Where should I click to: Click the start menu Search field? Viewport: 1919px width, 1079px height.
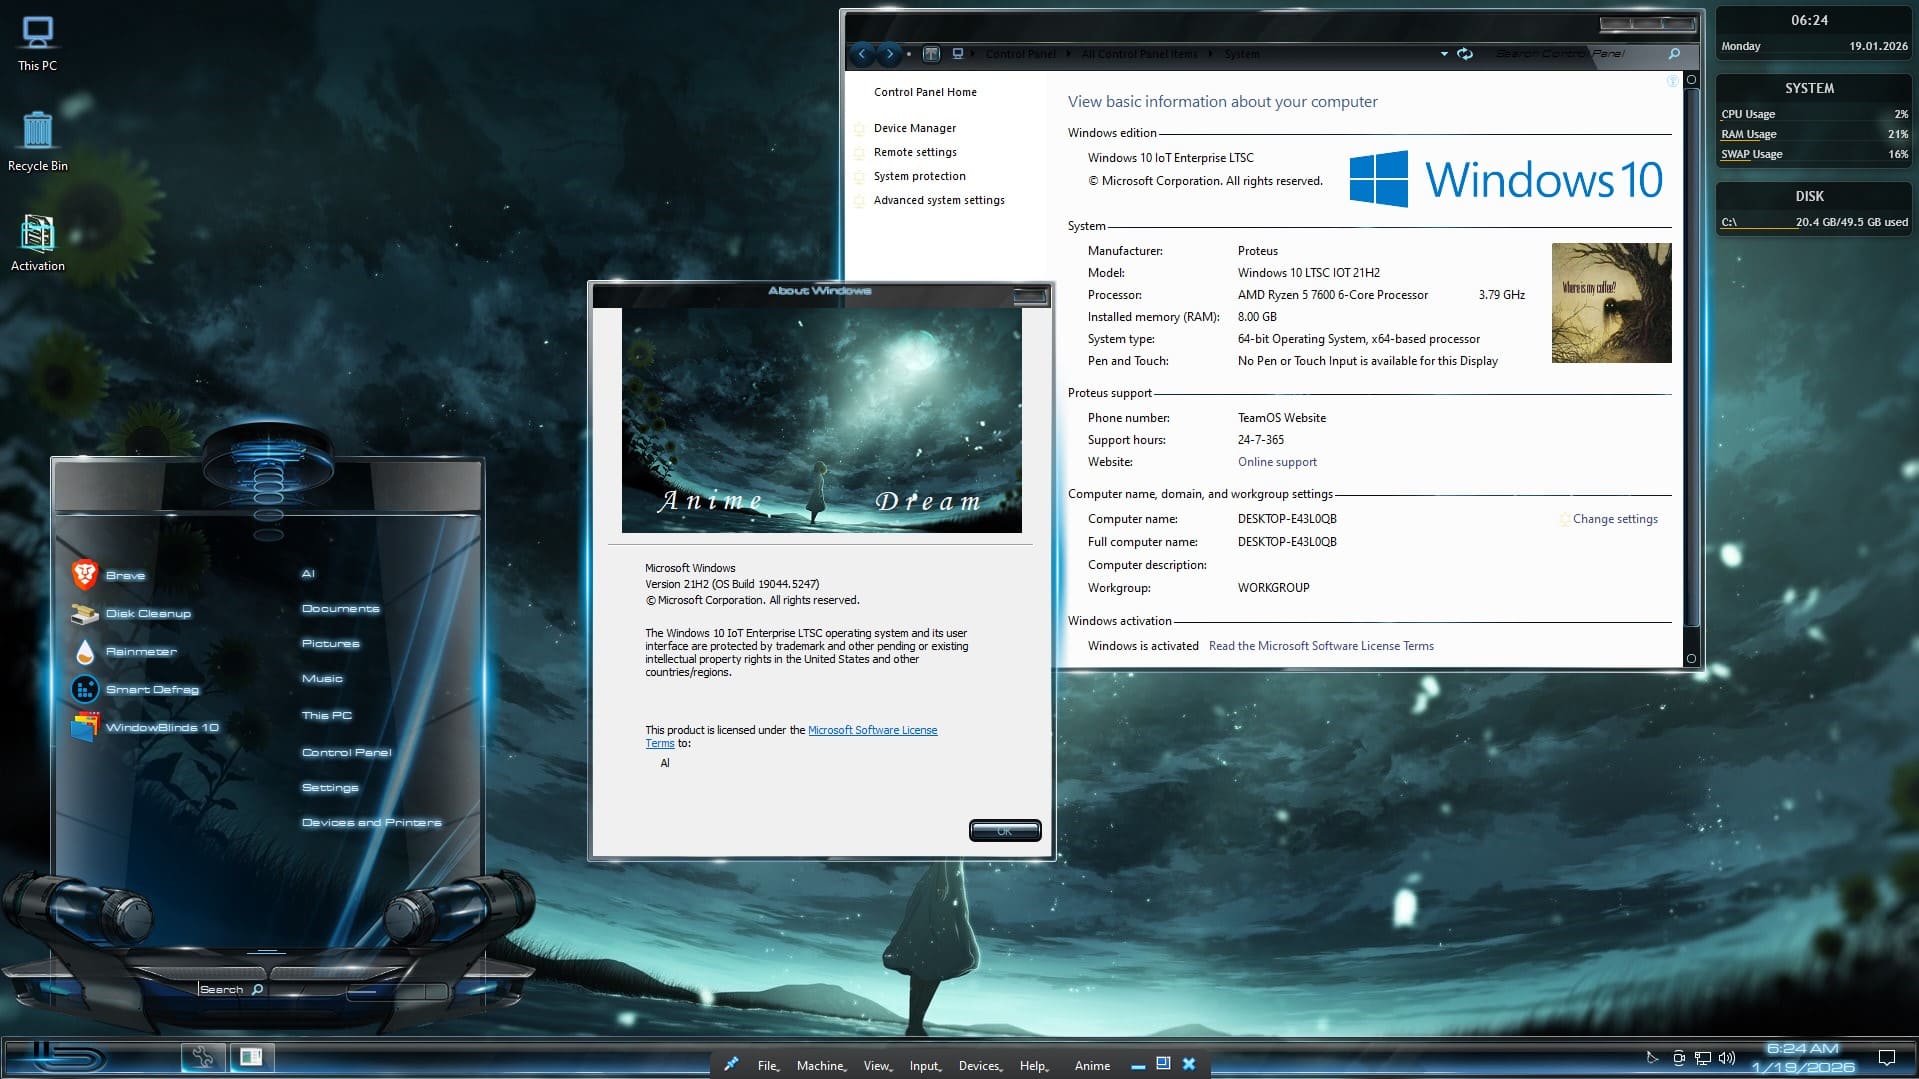(x=230, y=989)
